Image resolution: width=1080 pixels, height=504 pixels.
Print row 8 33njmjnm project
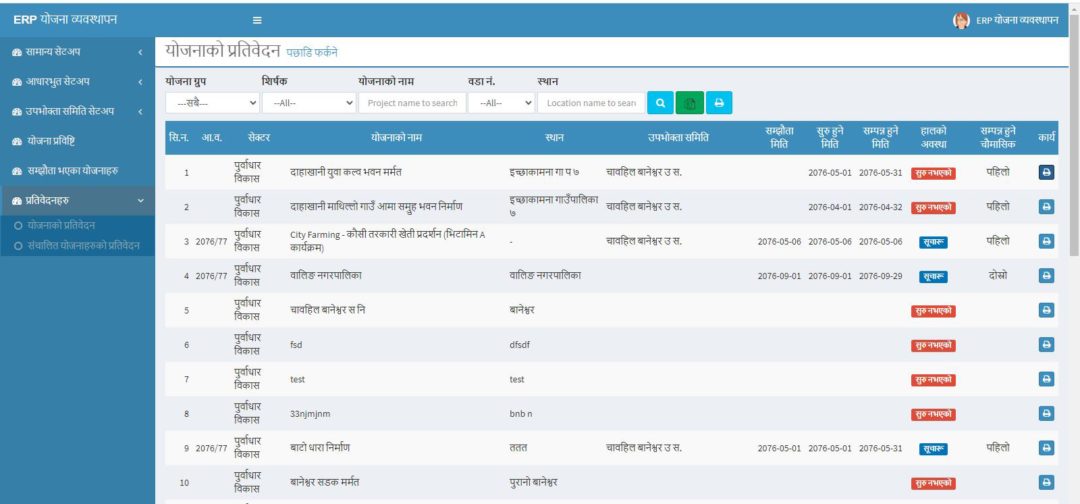coord(1046,413)
